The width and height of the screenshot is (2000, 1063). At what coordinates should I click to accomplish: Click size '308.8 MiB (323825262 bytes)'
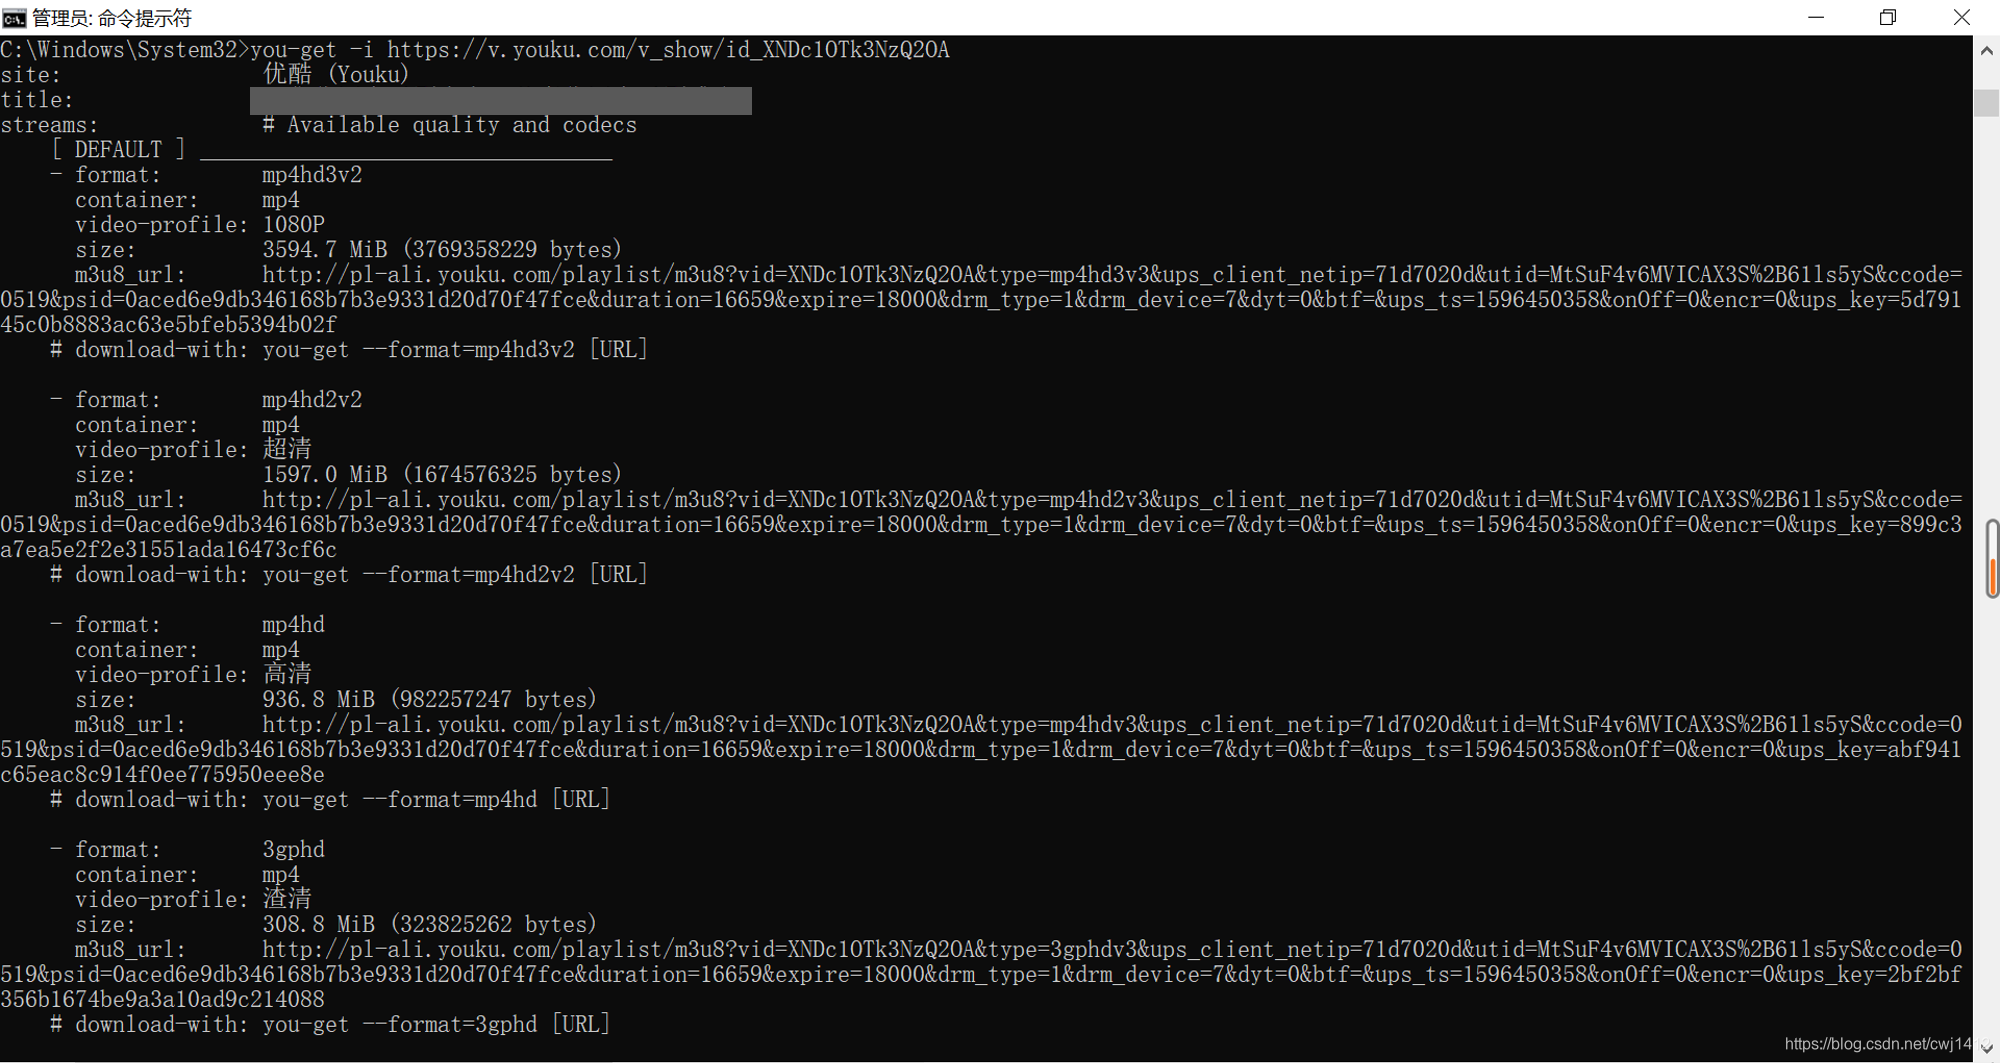[430, 925]
